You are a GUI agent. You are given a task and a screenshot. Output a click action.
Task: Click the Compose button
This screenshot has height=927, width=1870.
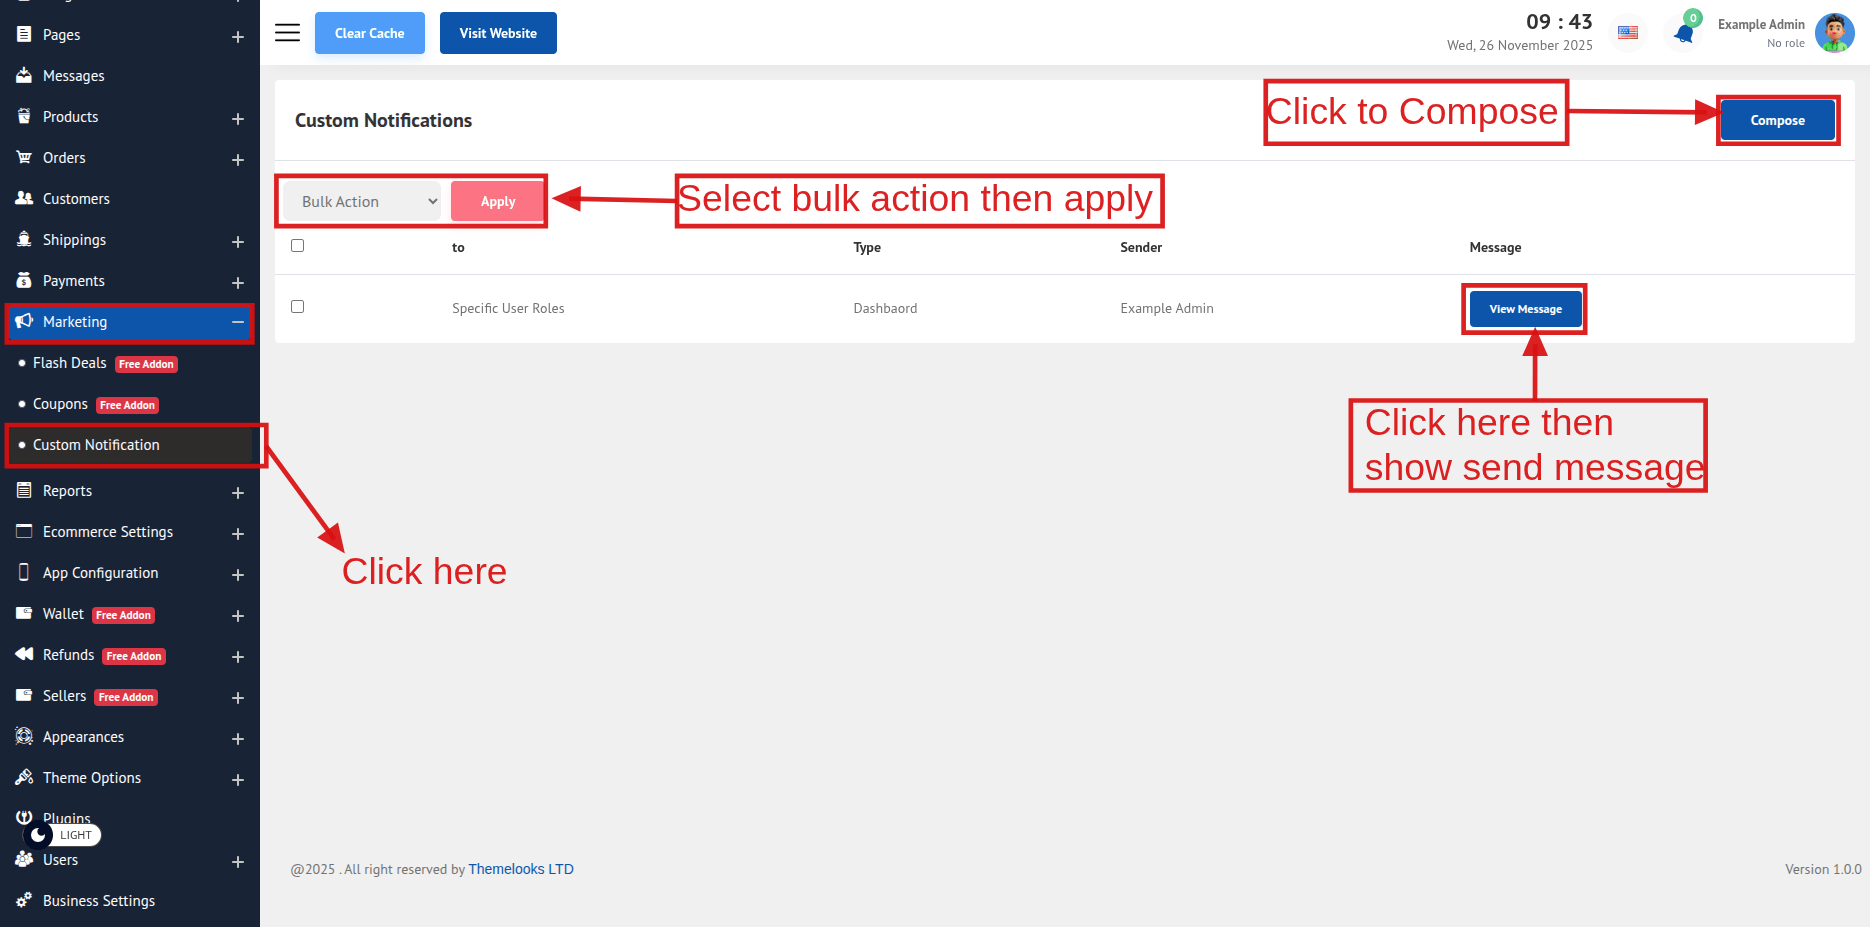(1777, 120)
